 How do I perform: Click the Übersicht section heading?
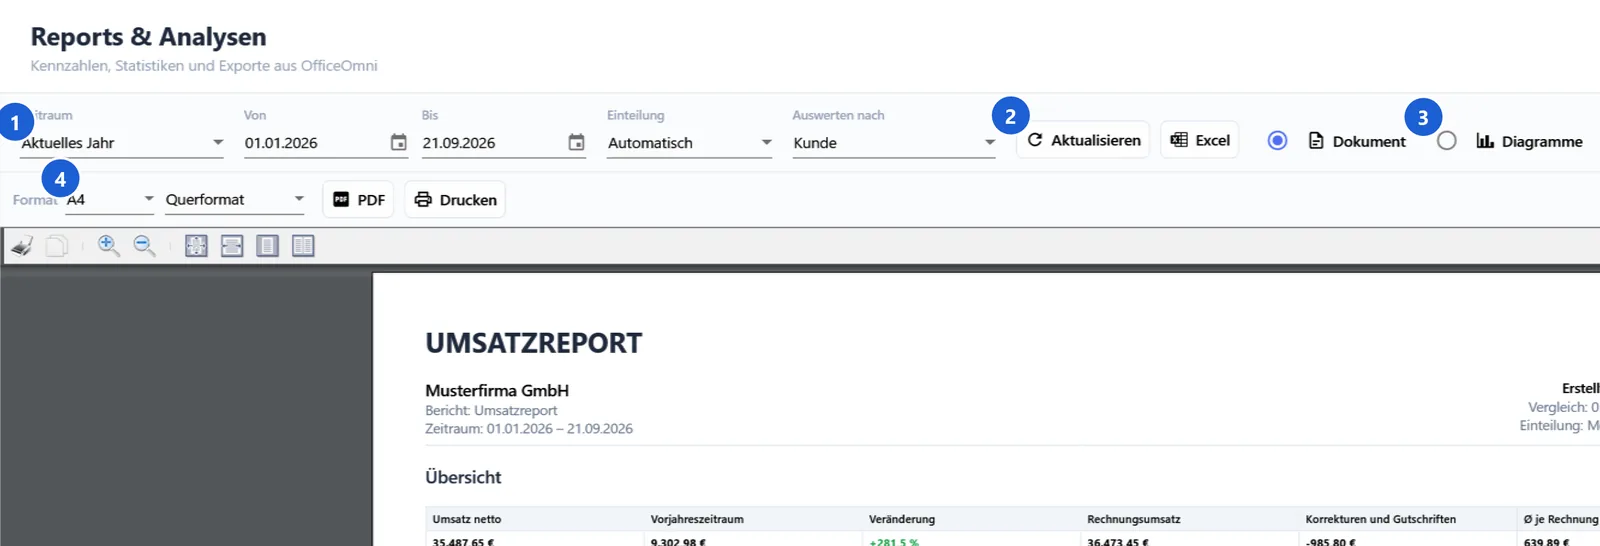463,477
